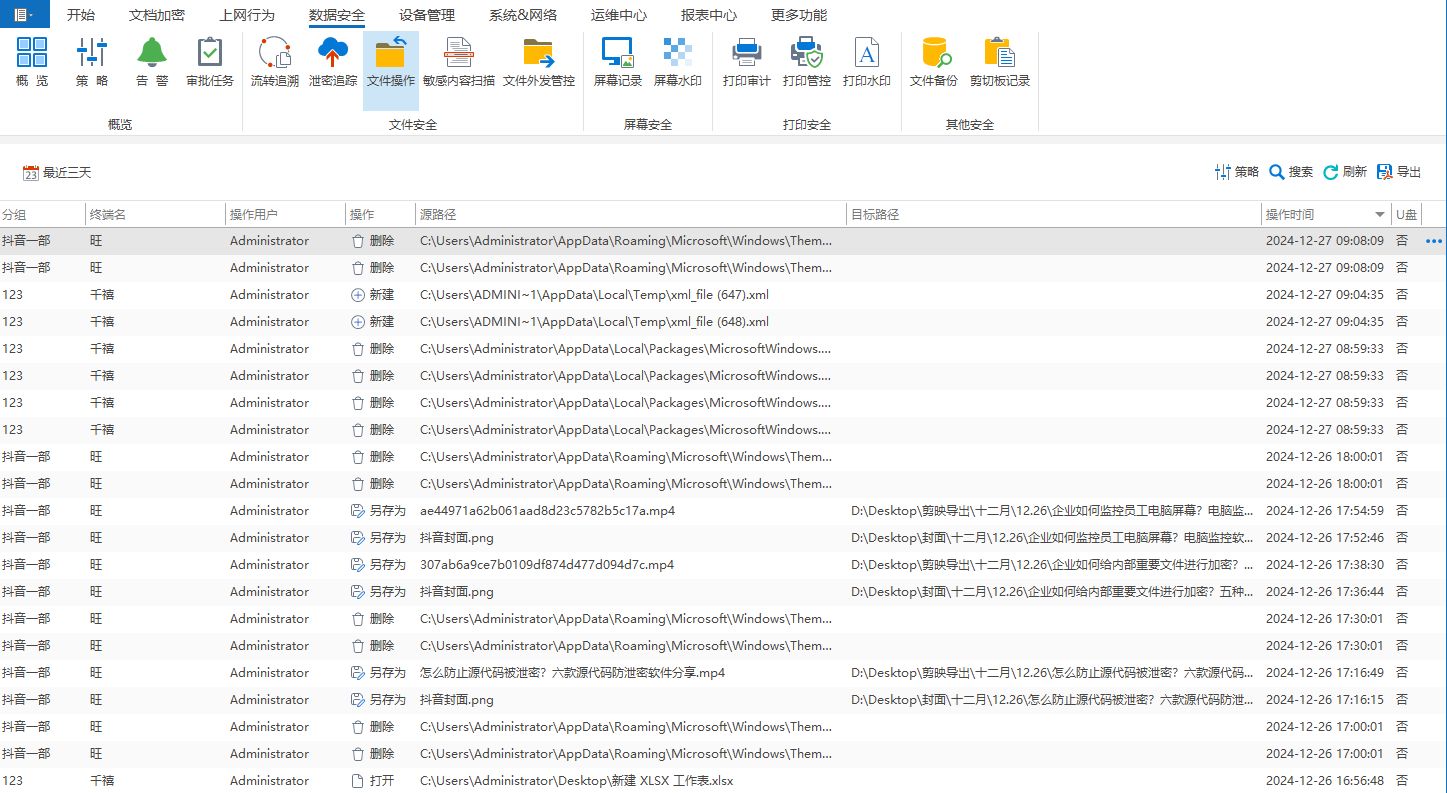
Task: Click the 刷新 refresh button
Action: (x=1344, y=172)
